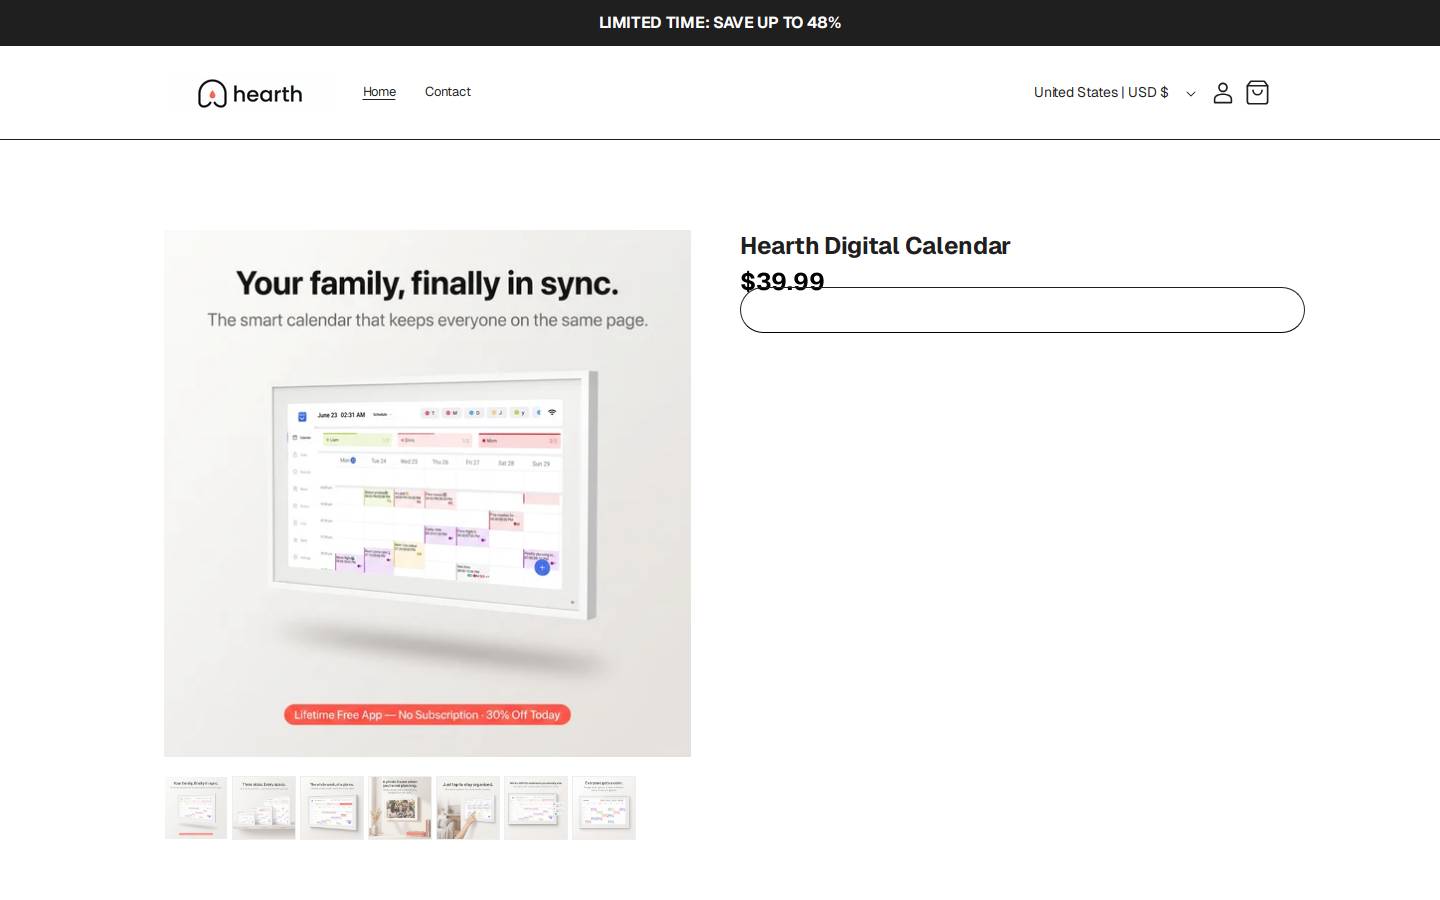Select the thumbnail showing a family photo frame
This screenshot has width=1440, height=900.
tap(400, 808)
